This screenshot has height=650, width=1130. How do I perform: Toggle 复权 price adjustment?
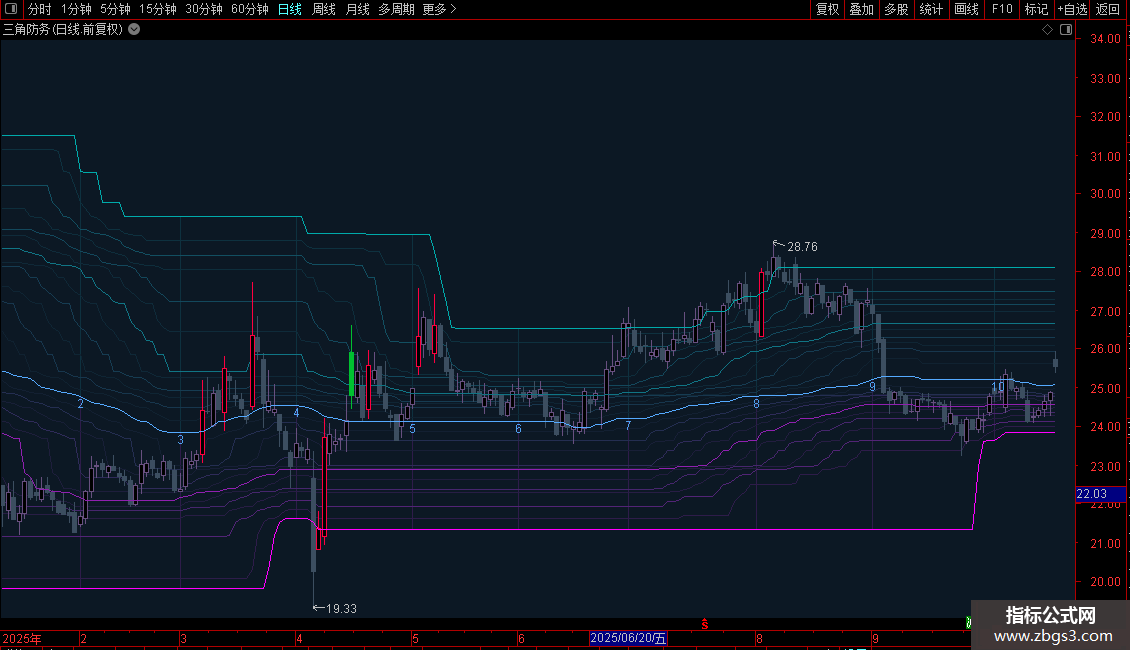click(x=827, y=9)
